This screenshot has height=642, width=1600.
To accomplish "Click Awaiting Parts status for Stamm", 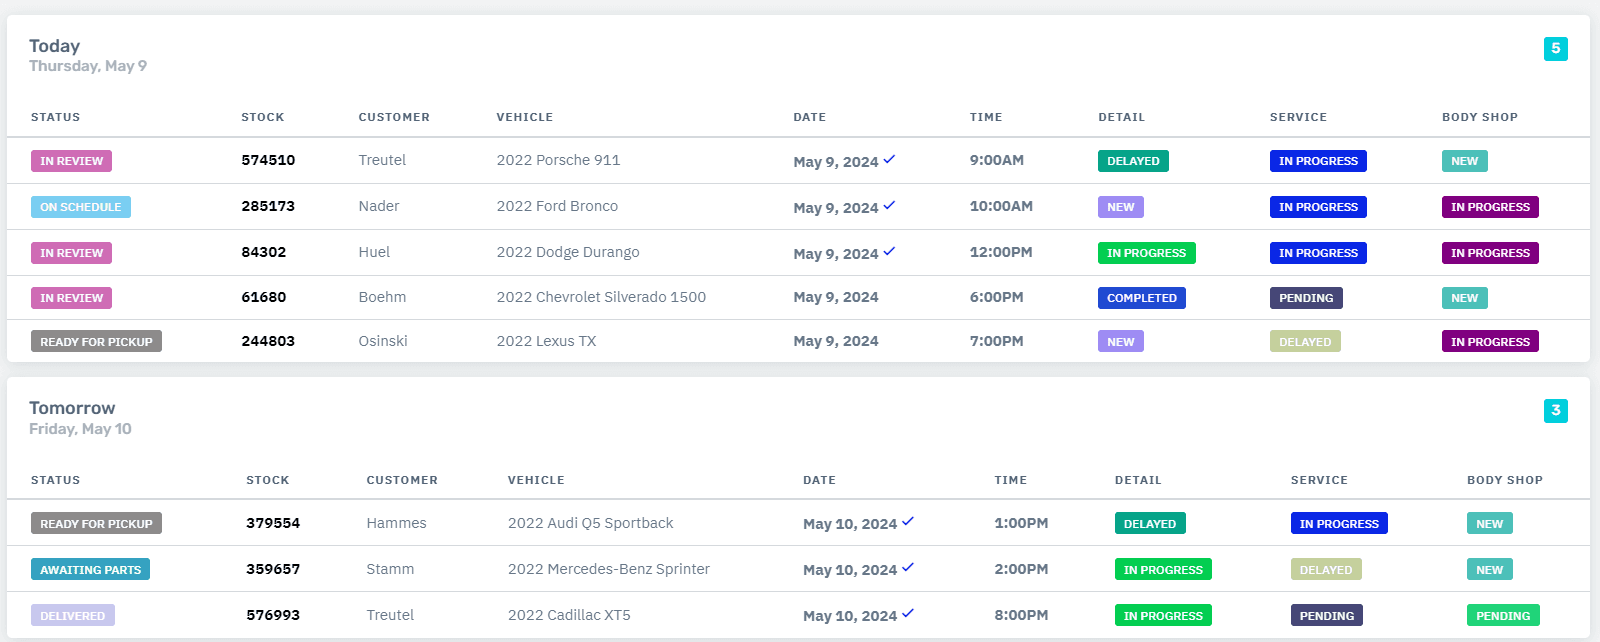I will (90, 570).
